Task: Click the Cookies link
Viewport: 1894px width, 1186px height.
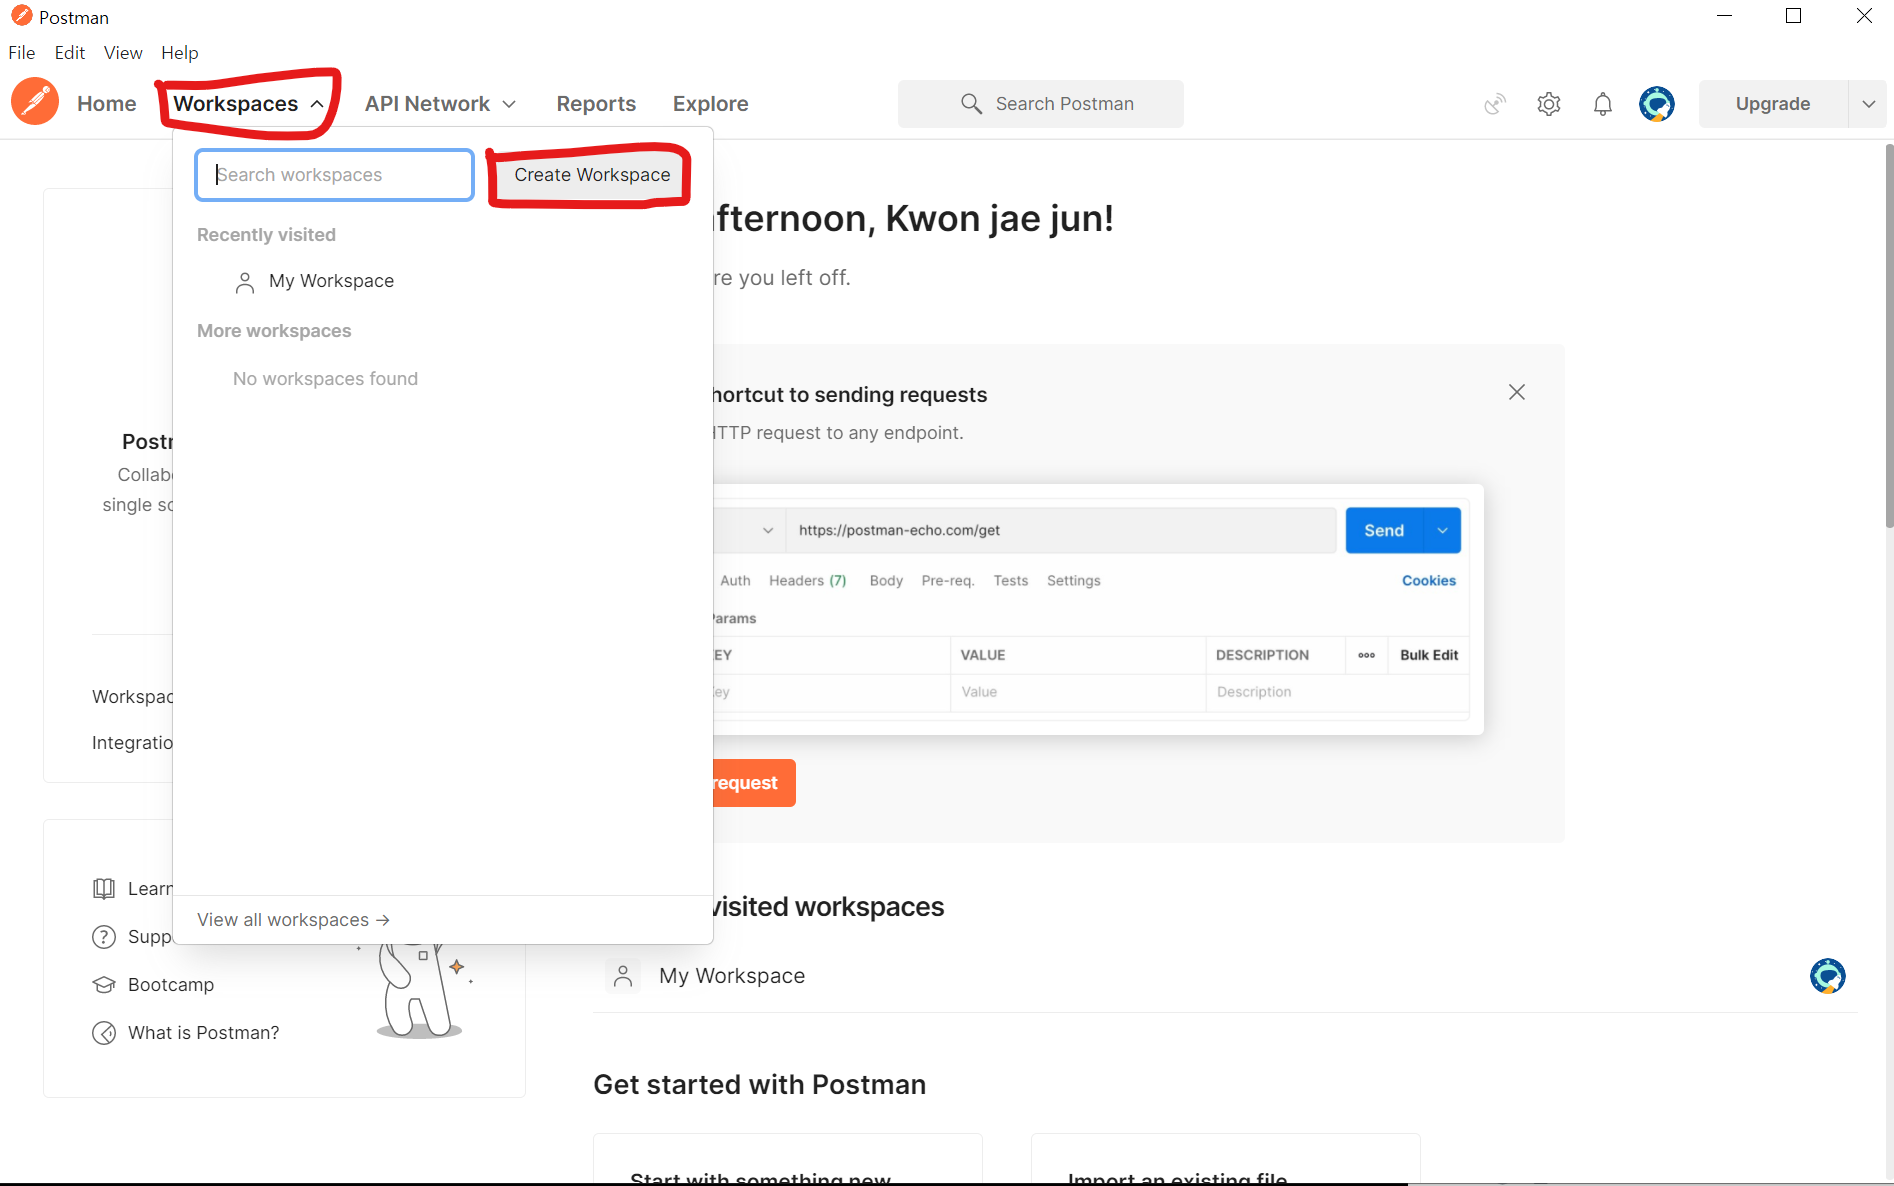Action: [x=1429, y=581]
